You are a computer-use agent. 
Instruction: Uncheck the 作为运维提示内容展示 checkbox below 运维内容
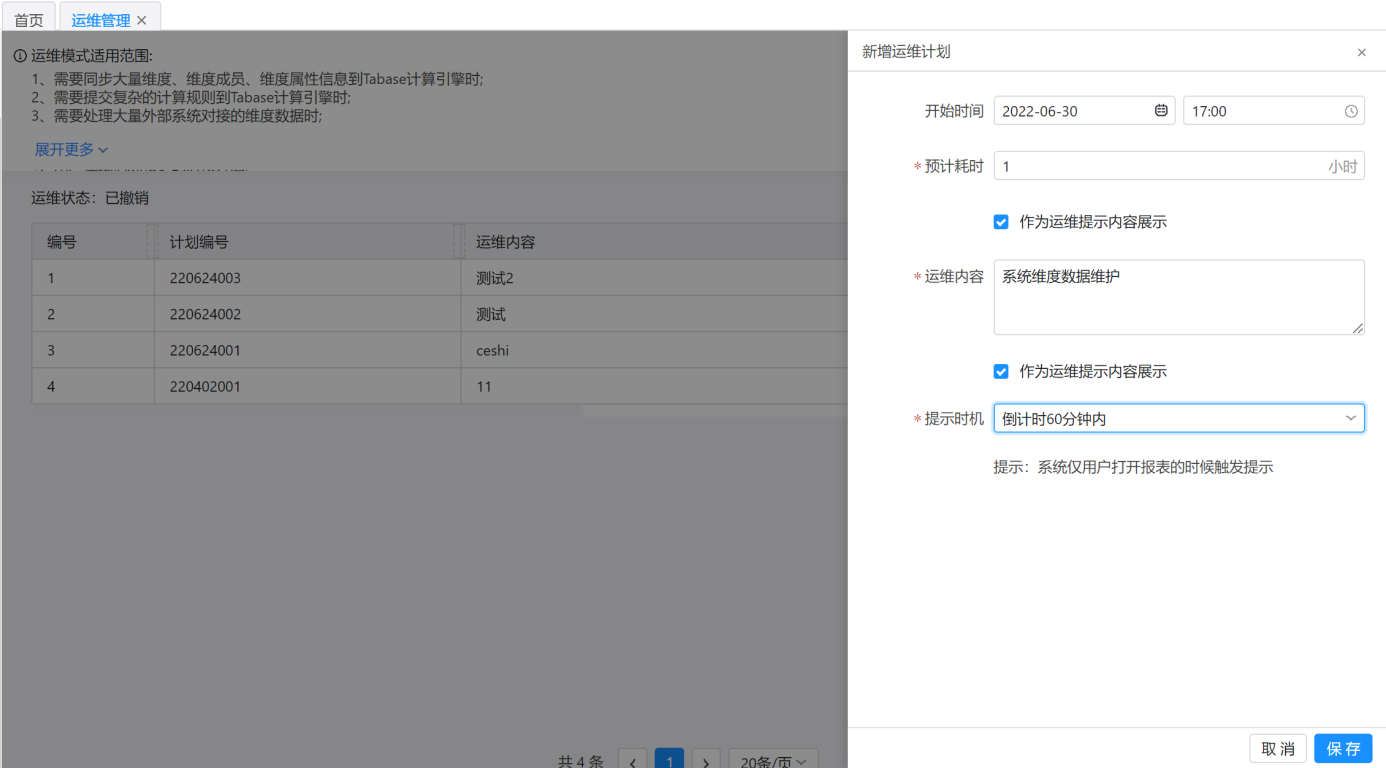point(1001,372)
